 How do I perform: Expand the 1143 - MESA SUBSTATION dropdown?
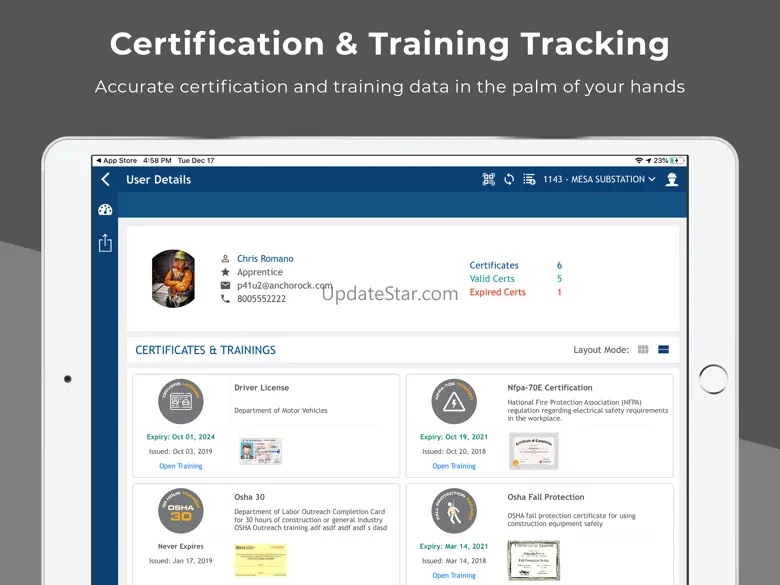click(599, 180)
